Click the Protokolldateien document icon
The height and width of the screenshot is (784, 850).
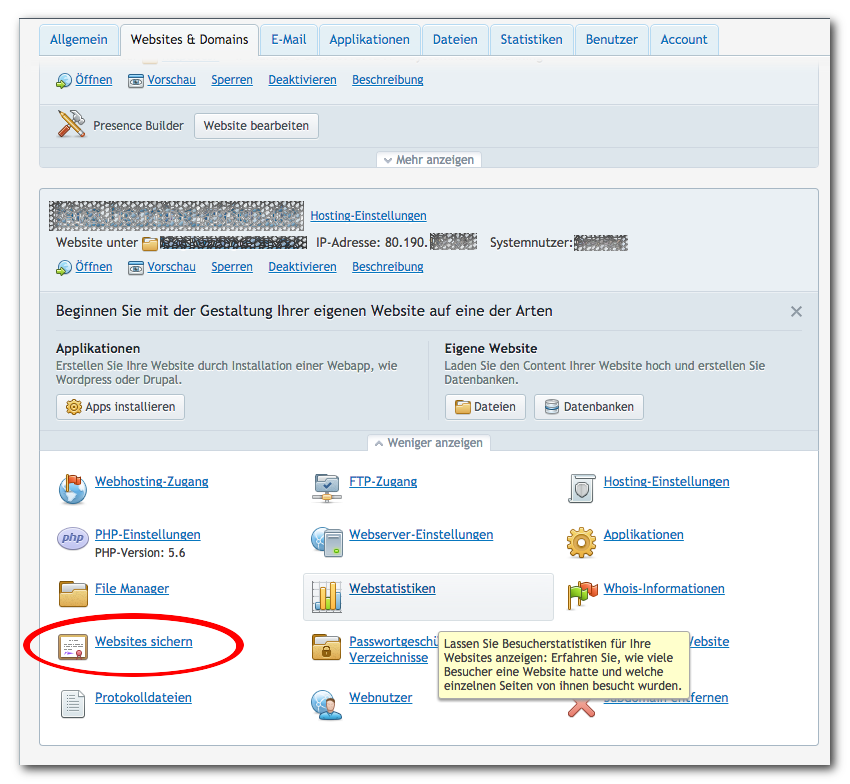(x=73, y=703)
